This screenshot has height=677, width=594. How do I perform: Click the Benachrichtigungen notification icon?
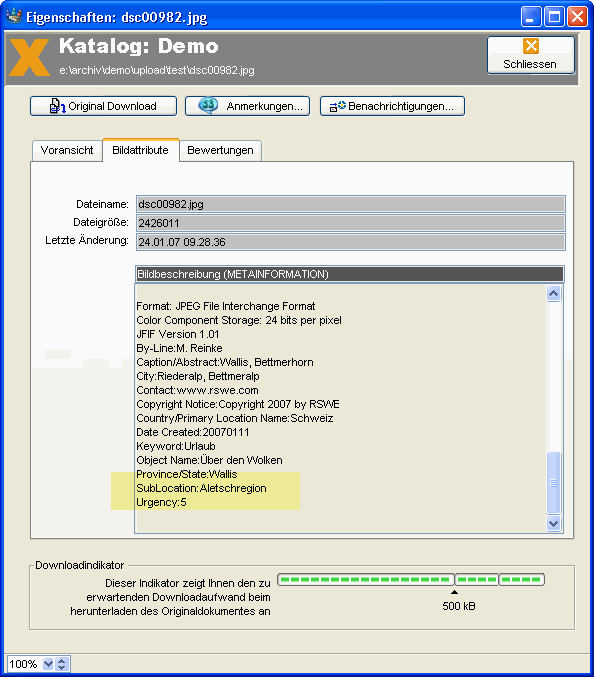(x=338, y=106)
